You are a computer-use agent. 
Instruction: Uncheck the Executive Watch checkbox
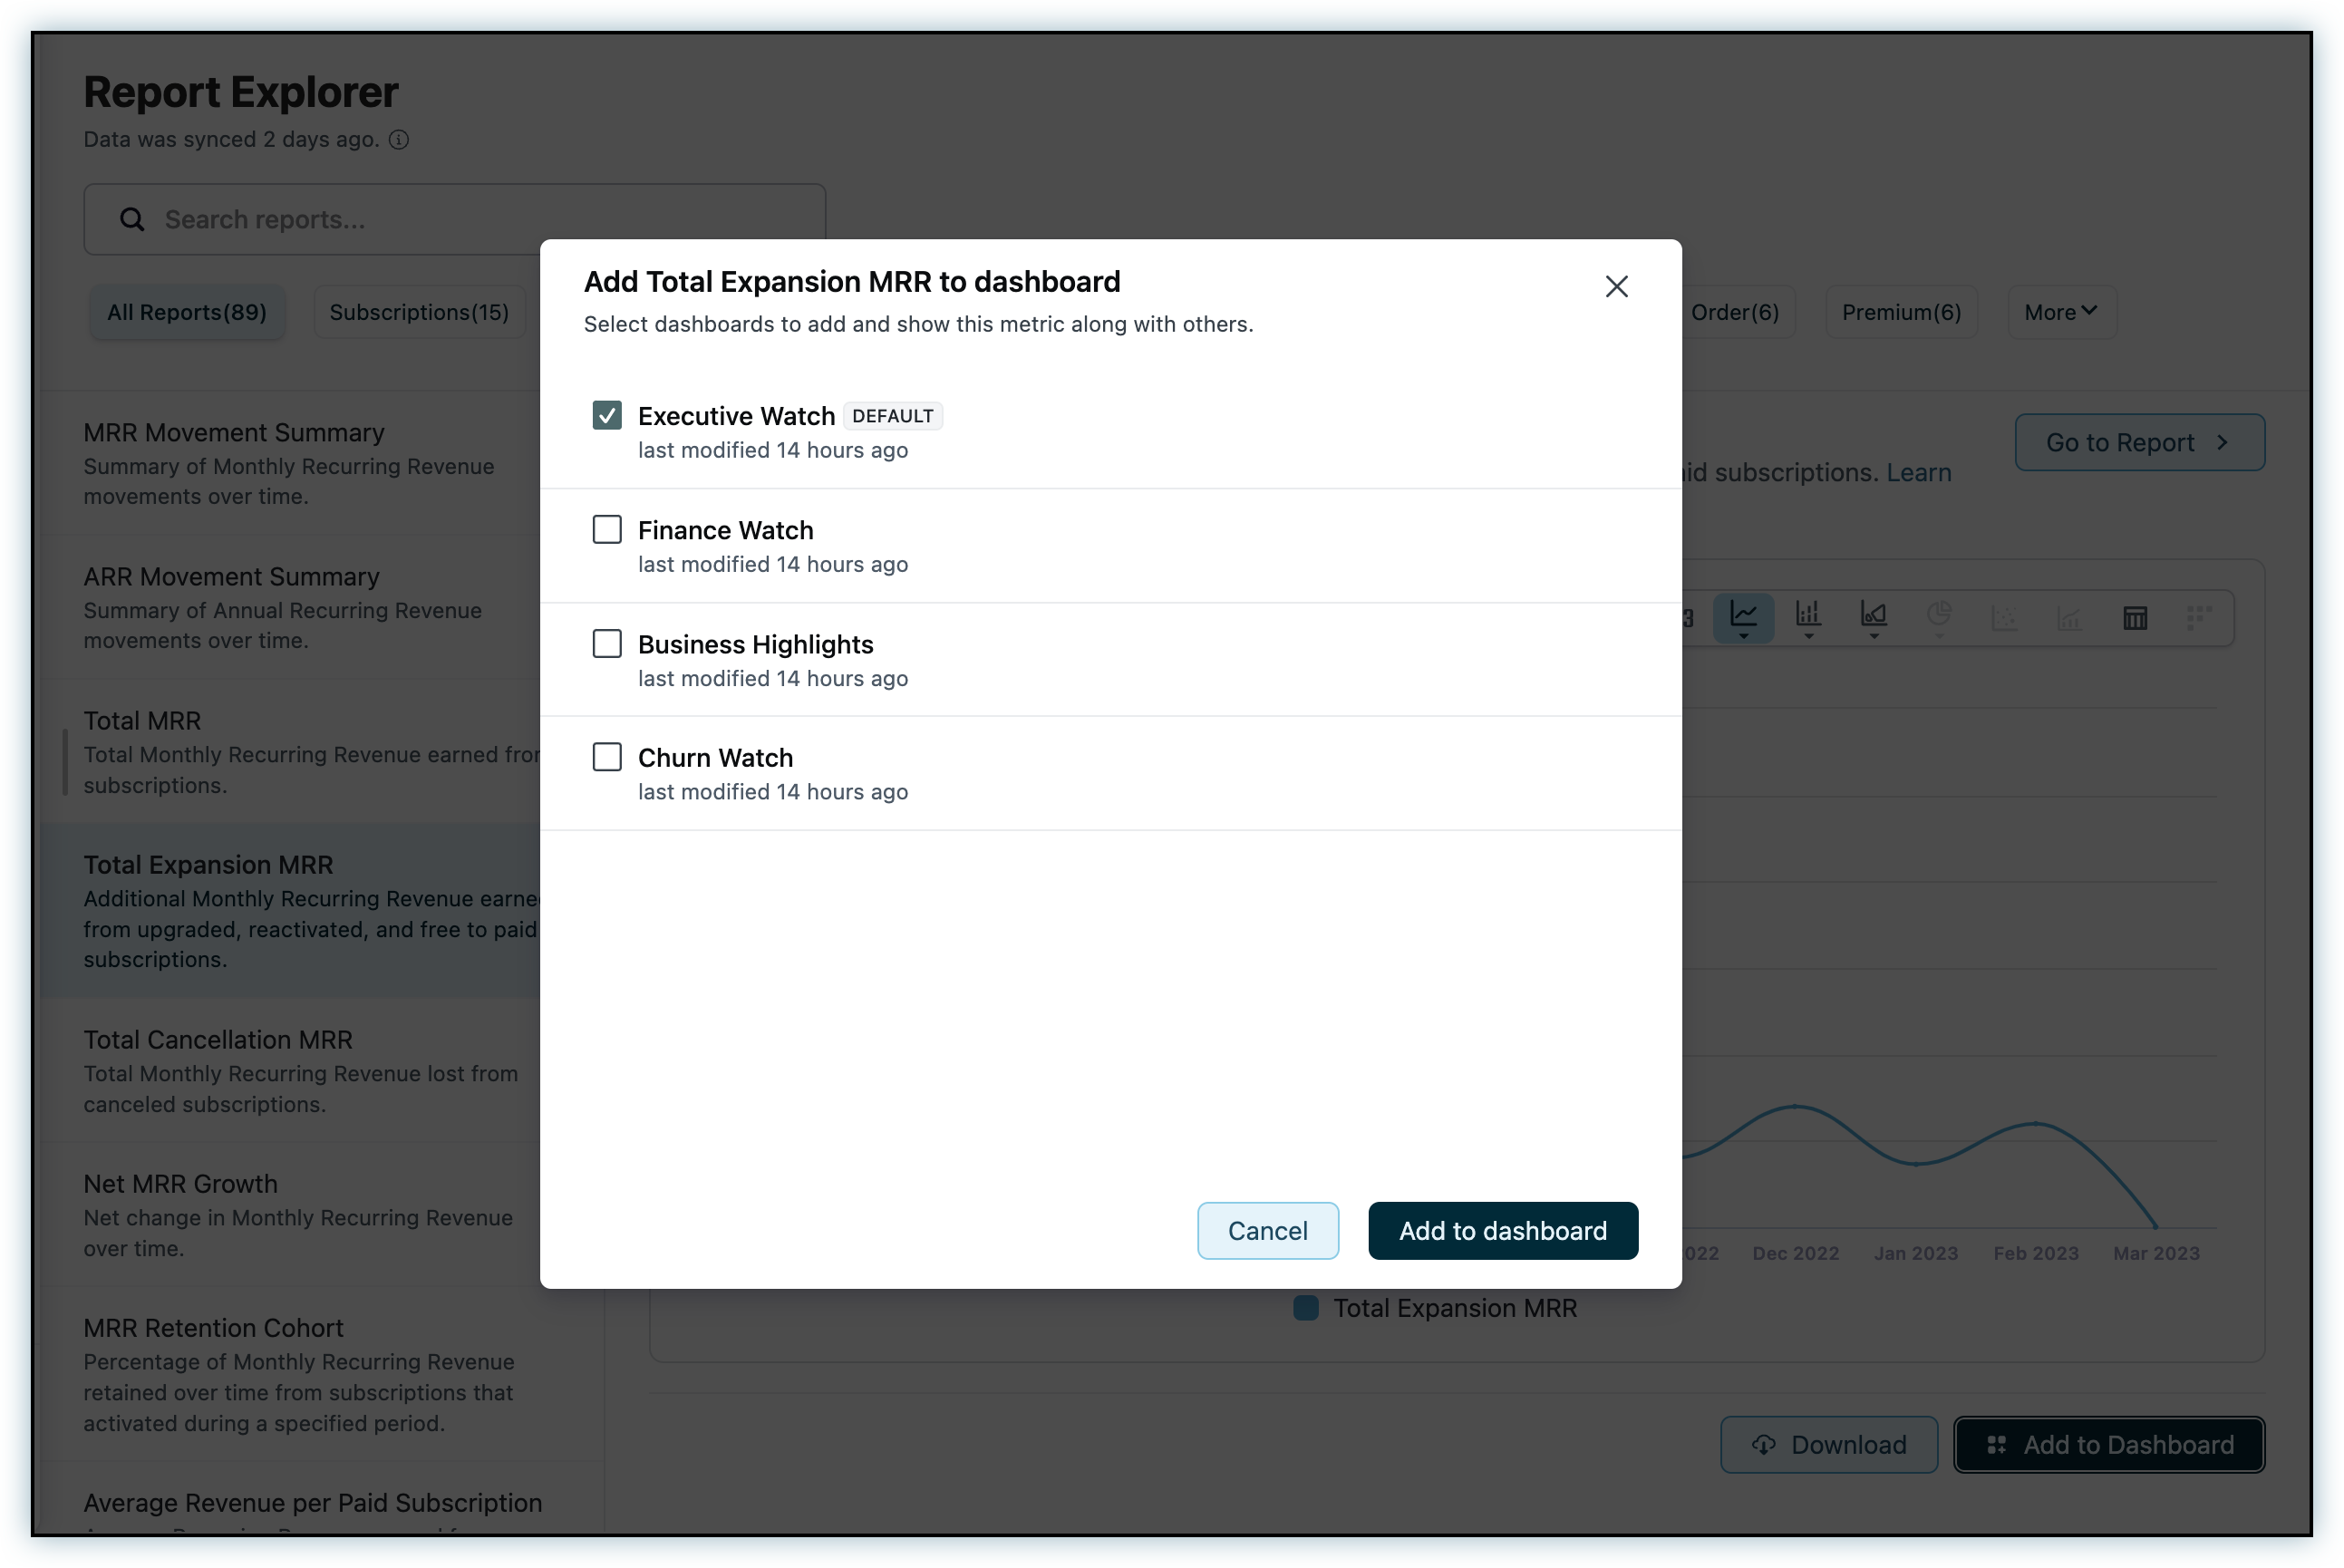[607, 415]
